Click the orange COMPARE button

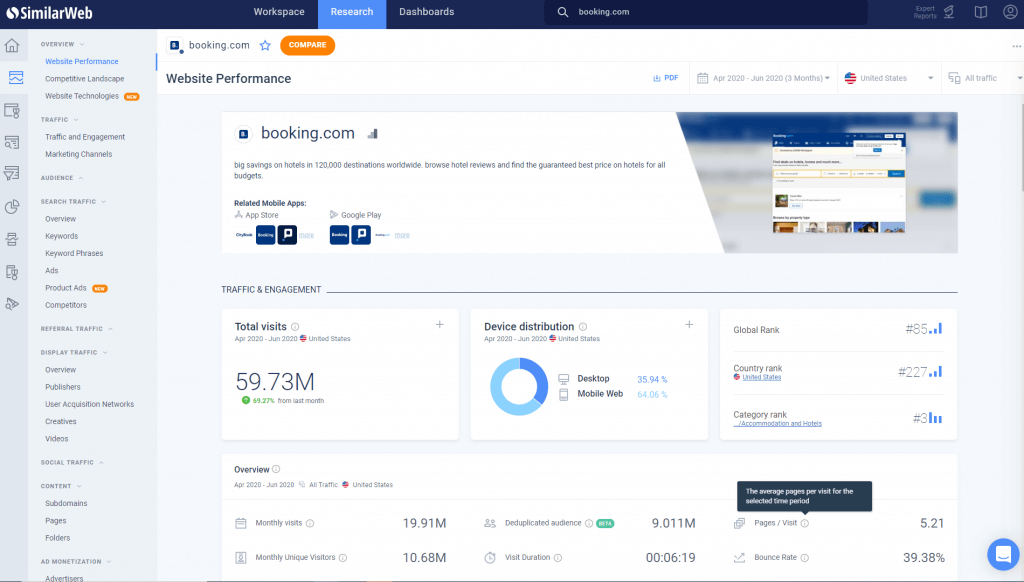click(307, 45)
